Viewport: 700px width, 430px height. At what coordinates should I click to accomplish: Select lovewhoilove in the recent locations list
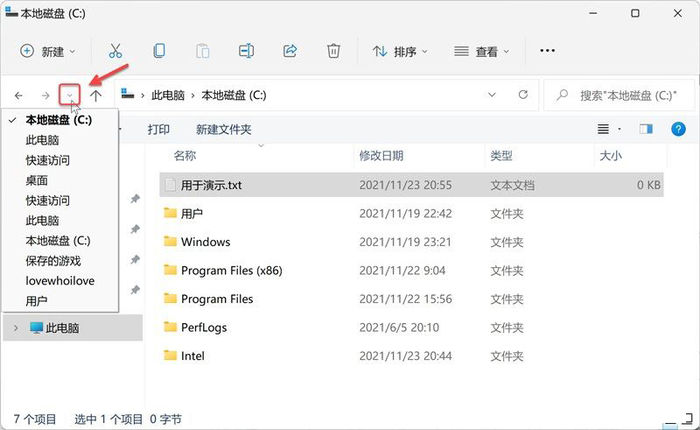(60, 280)
